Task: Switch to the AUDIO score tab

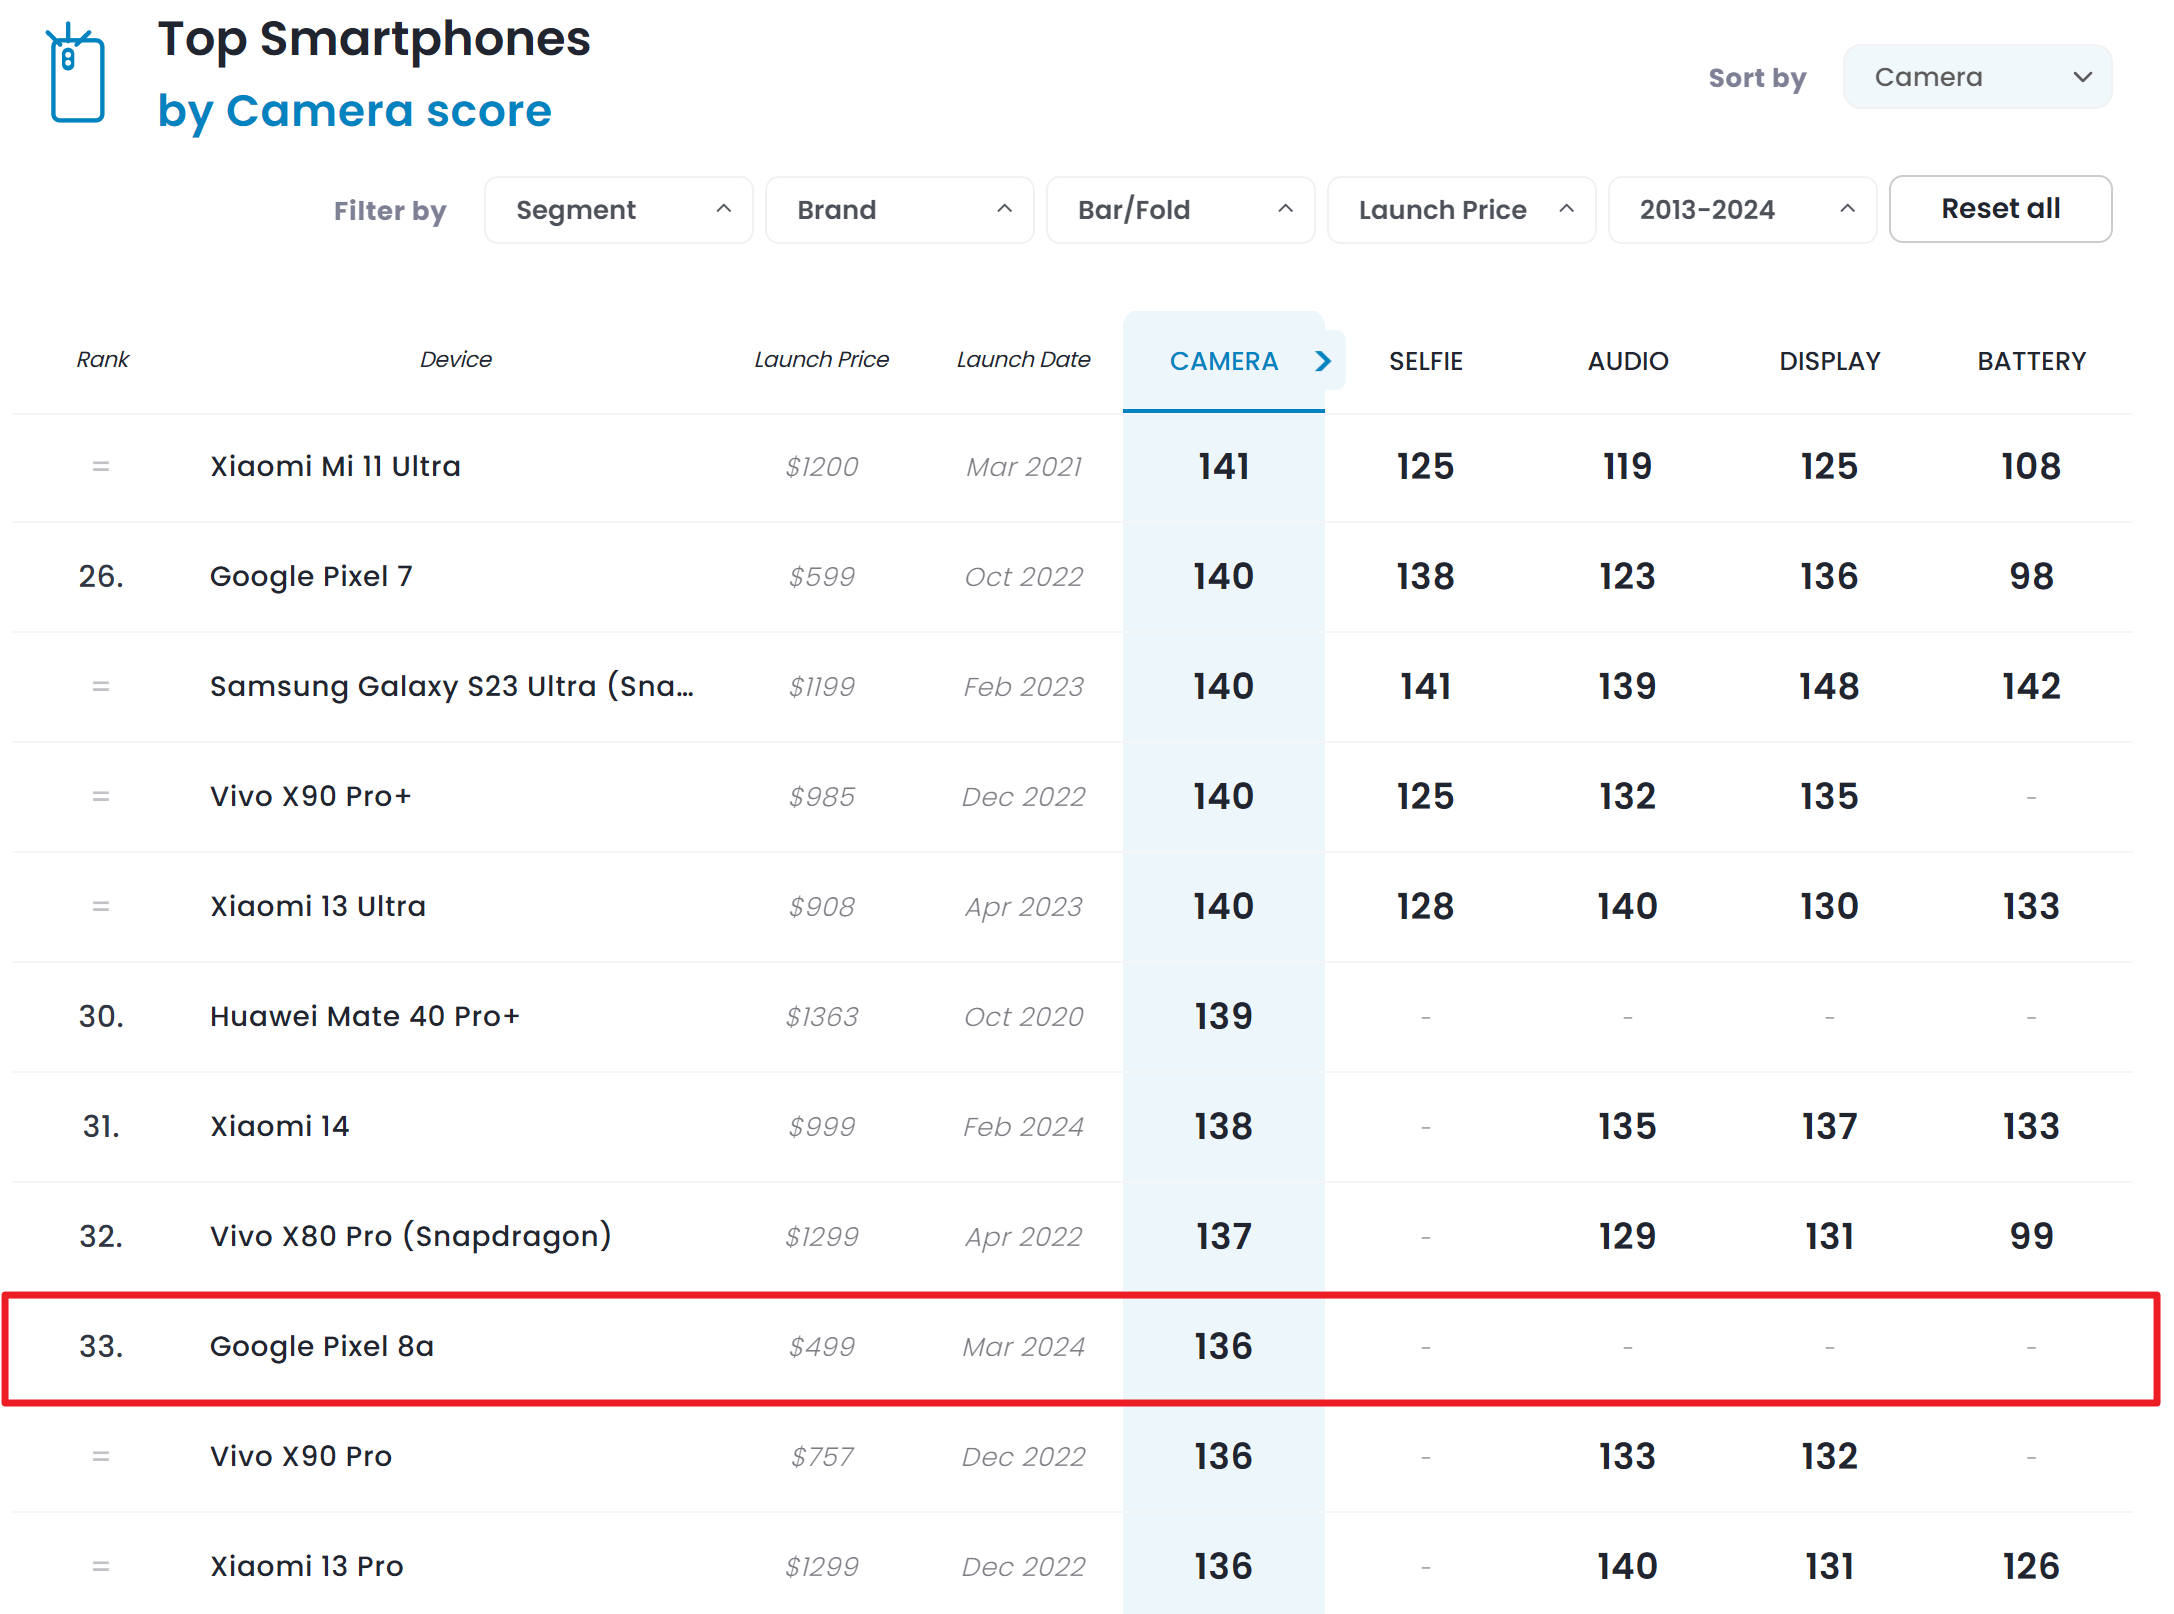Action: click(x=1627, y=361)
